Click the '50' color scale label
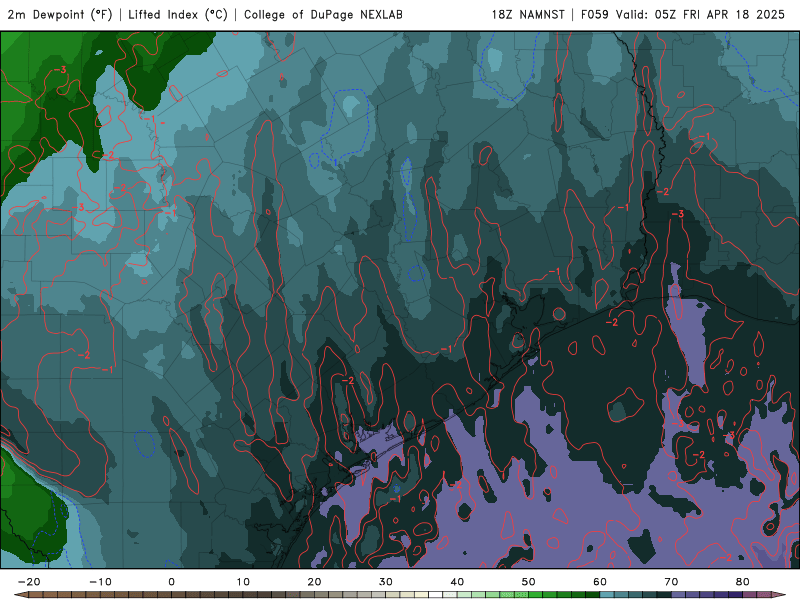 point(529,582)
